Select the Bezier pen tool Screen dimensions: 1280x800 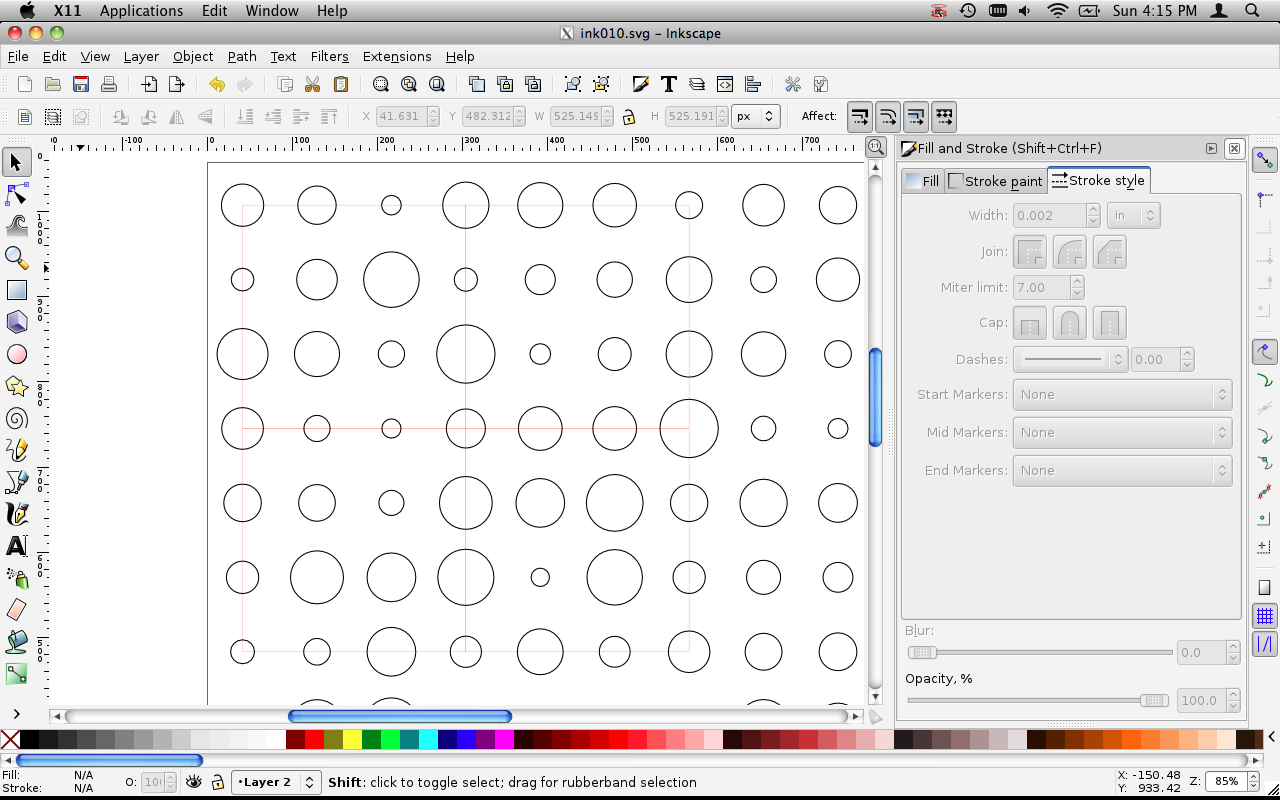pyautogui.click(x=16, y=482)
